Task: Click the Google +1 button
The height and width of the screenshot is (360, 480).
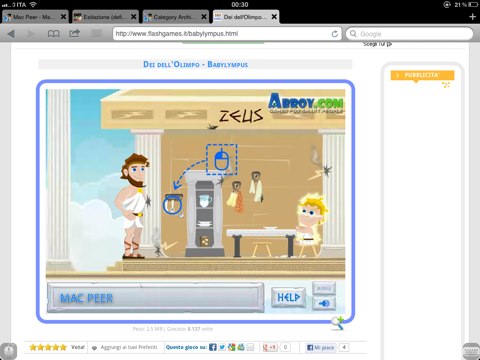Action: (270, 347)
